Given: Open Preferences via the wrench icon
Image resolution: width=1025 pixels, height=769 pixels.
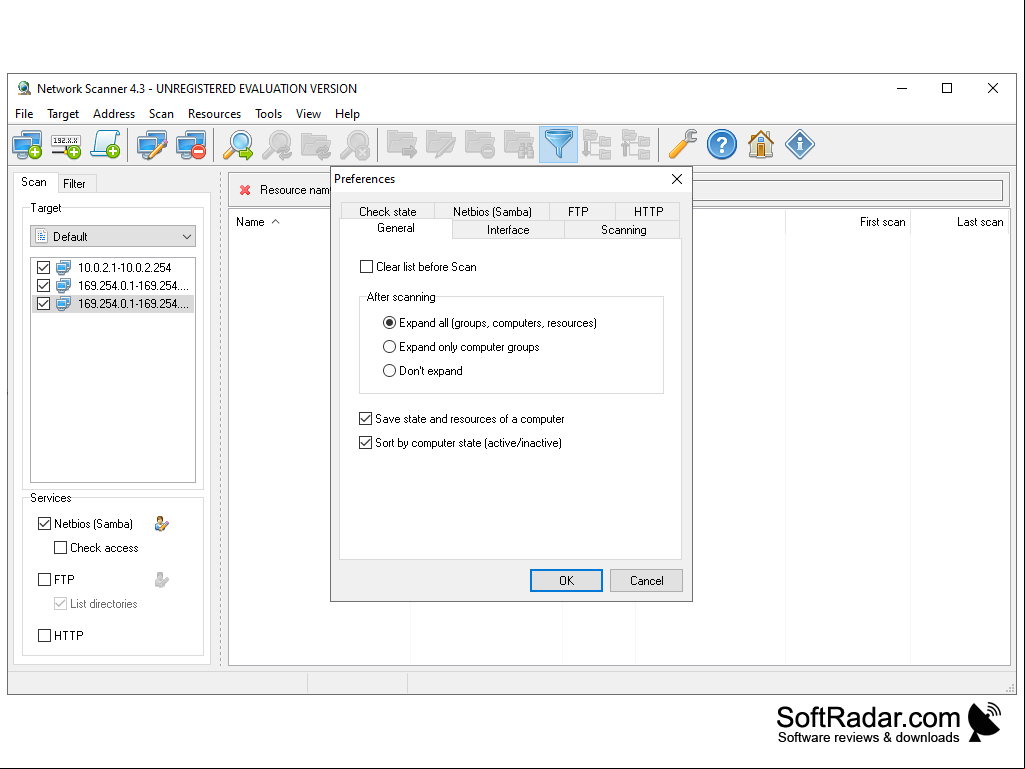Looking at the screenshot, I should (x=682, y=145).
